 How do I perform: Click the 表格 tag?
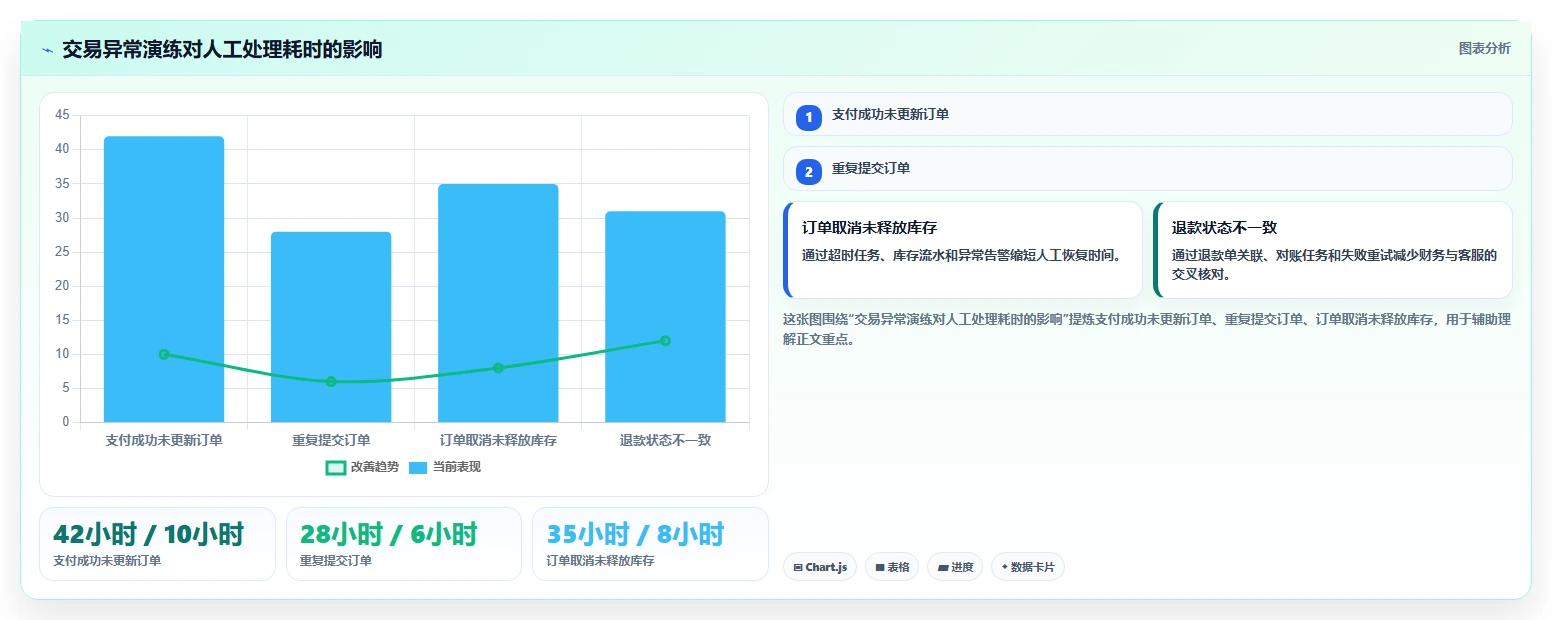click(x=892, y=567)
